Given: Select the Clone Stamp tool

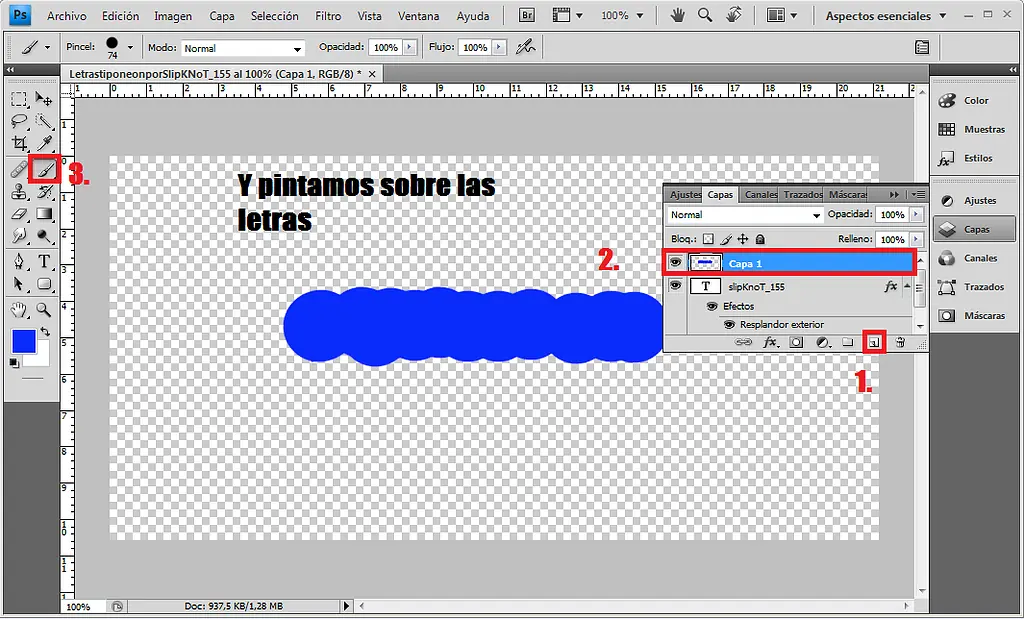Looking at the screenshot, I should pyautogui.click(x=18, y=192).
